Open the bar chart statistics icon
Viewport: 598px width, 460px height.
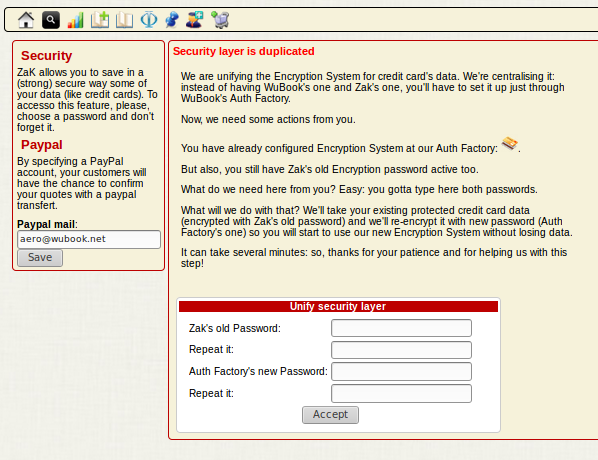pos(76,20)
